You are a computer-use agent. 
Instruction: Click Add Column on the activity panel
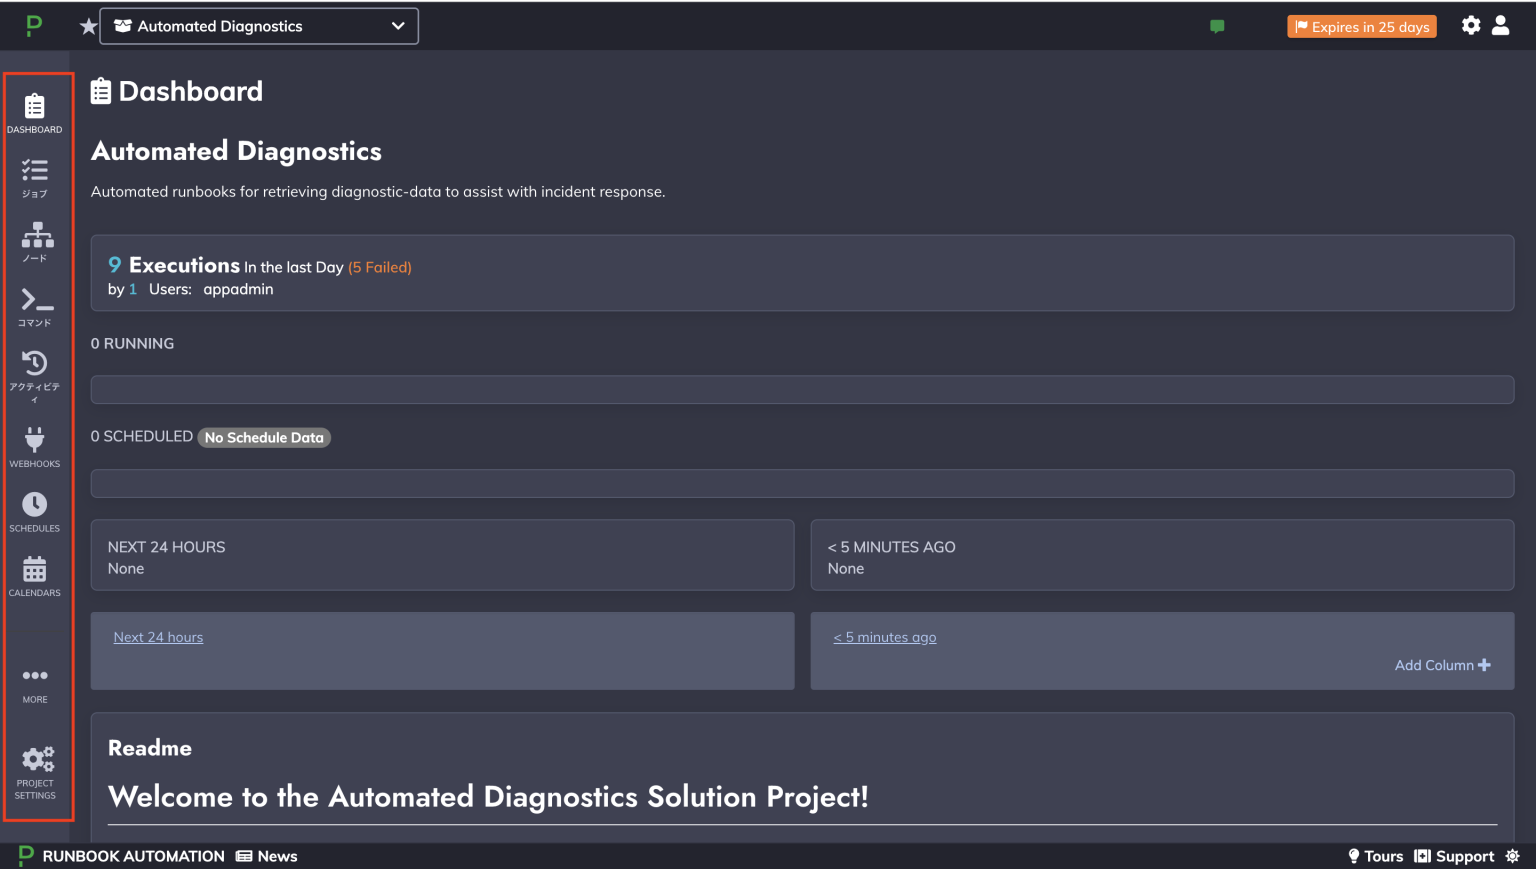(x=1442, y=664)
